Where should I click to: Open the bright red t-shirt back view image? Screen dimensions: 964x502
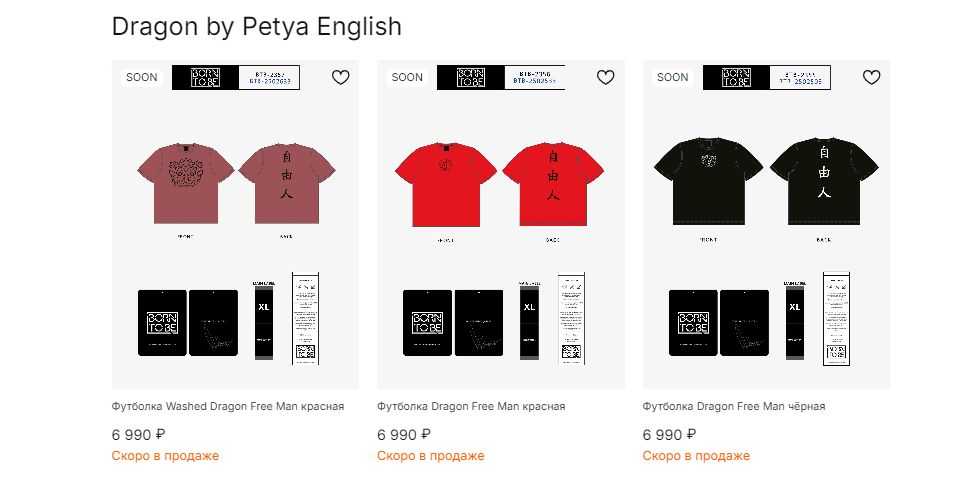click(553, 184)
